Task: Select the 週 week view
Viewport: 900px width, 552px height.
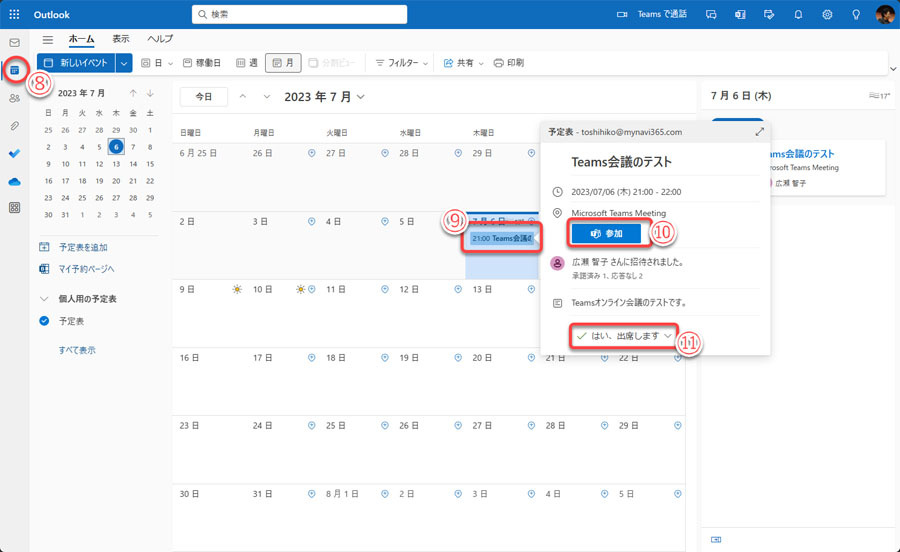Action: [x=247, y=63]
